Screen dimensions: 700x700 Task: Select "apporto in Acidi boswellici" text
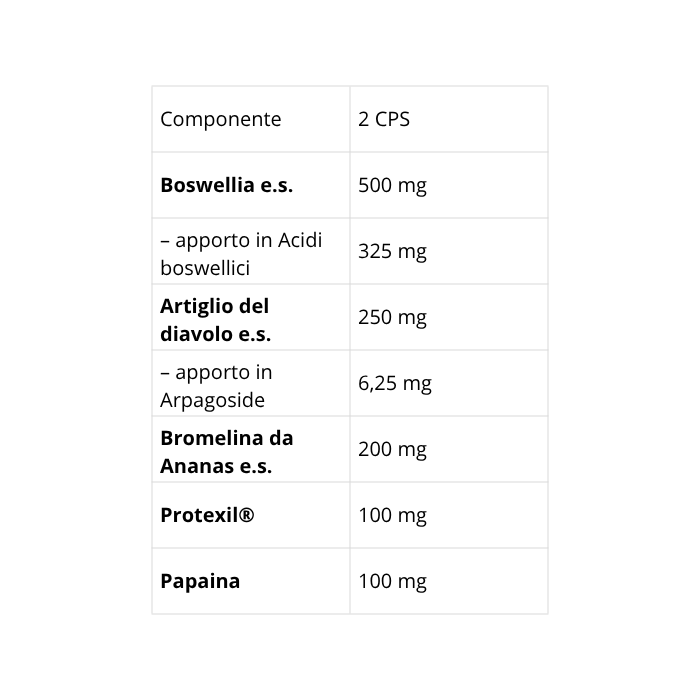coord(241,254)
